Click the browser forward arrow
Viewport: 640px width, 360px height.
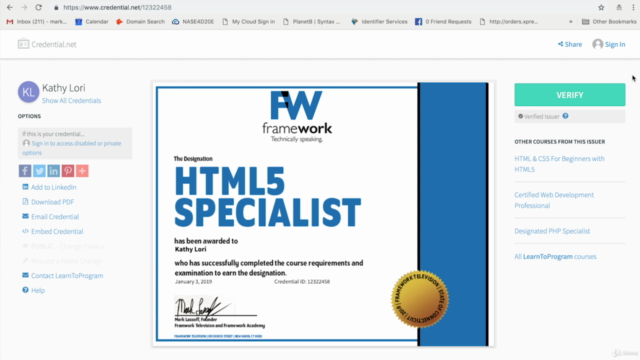tap(24, 7)
